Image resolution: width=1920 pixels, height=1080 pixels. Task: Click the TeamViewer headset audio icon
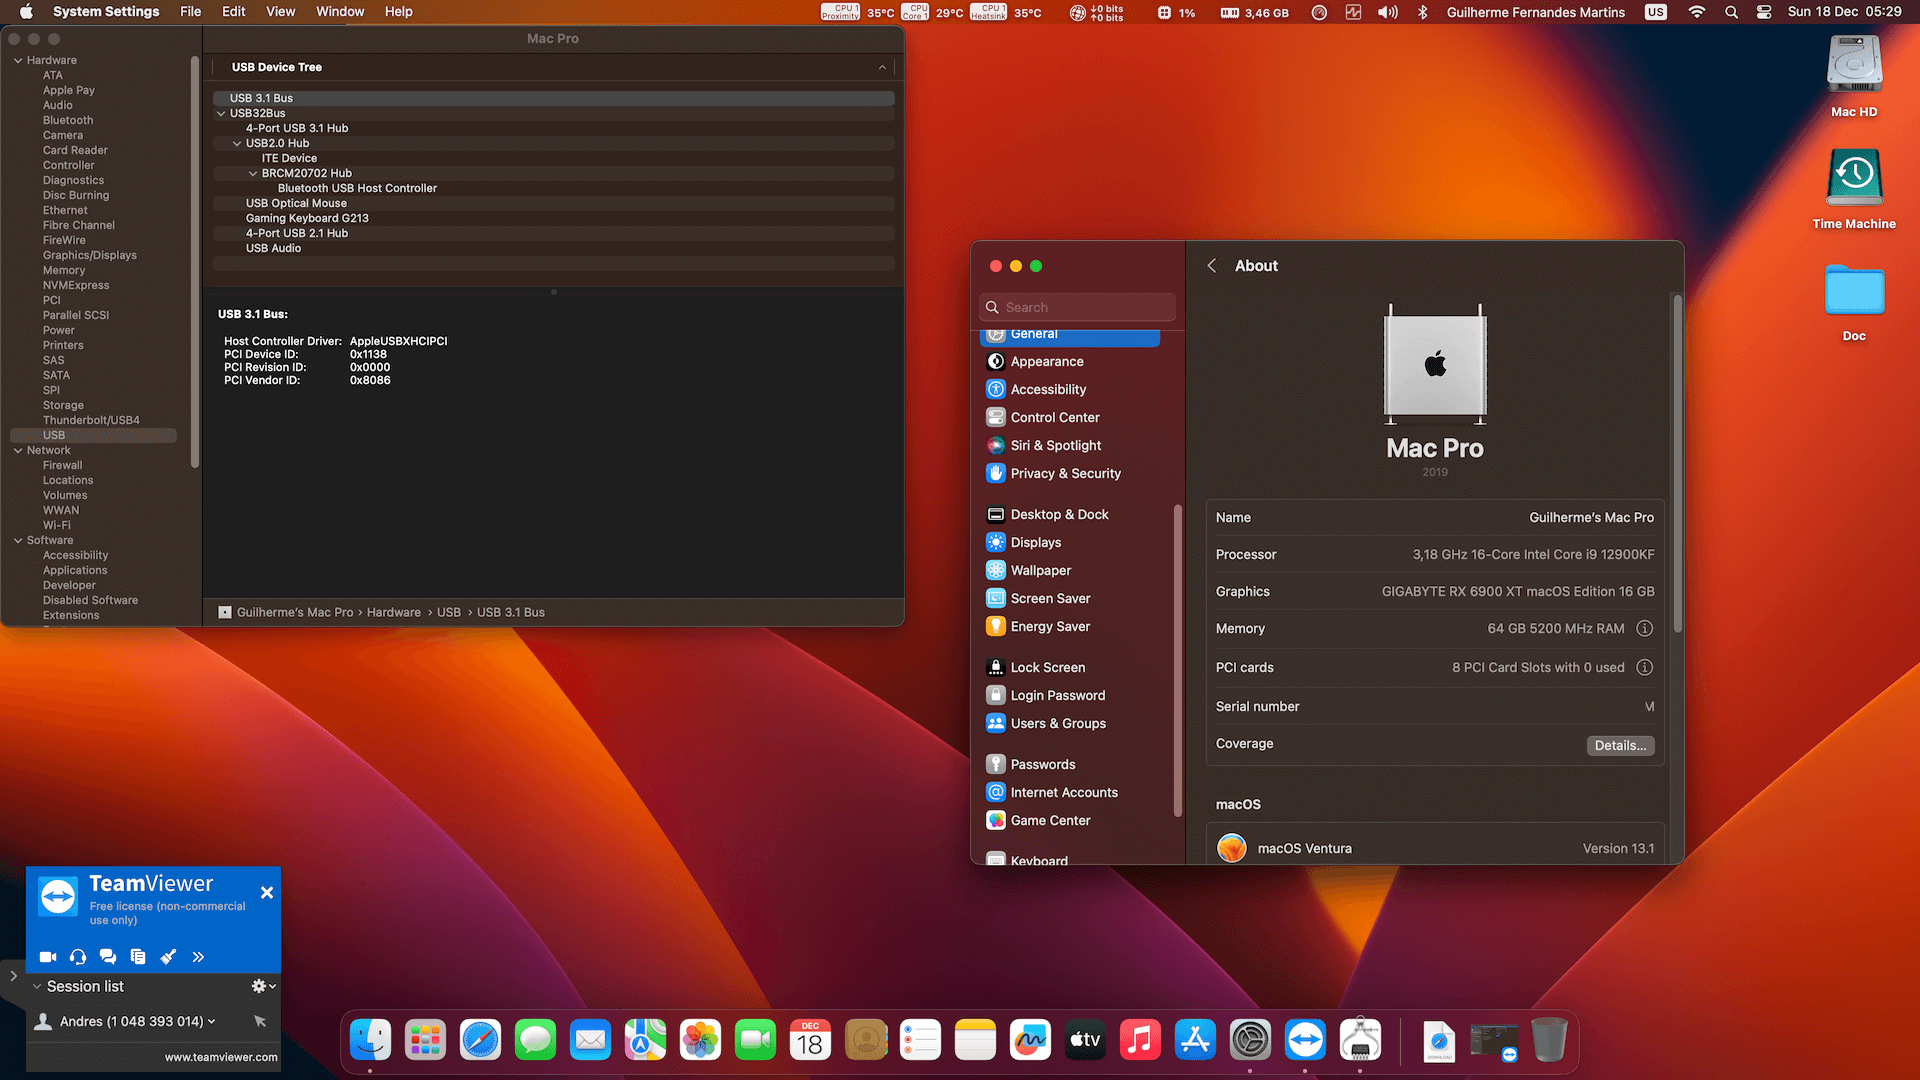pyautogui.click(x=78, y=957)
